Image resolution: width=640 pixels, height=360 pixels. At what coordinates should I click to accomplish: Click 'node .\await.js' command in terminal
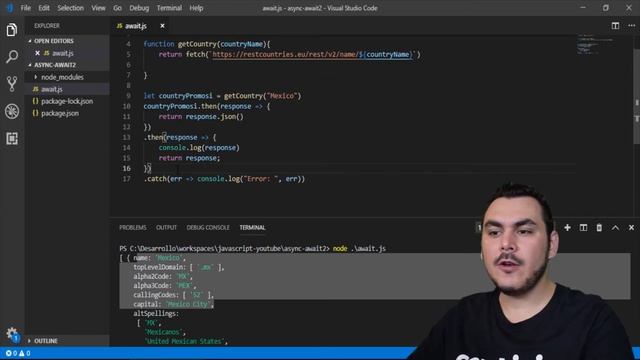(x=359, y=249)
